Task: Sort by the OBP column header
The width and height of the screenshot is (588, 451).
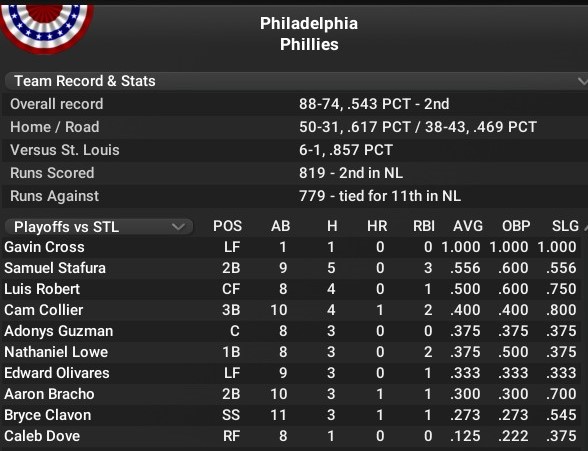Action: point(516,226)
